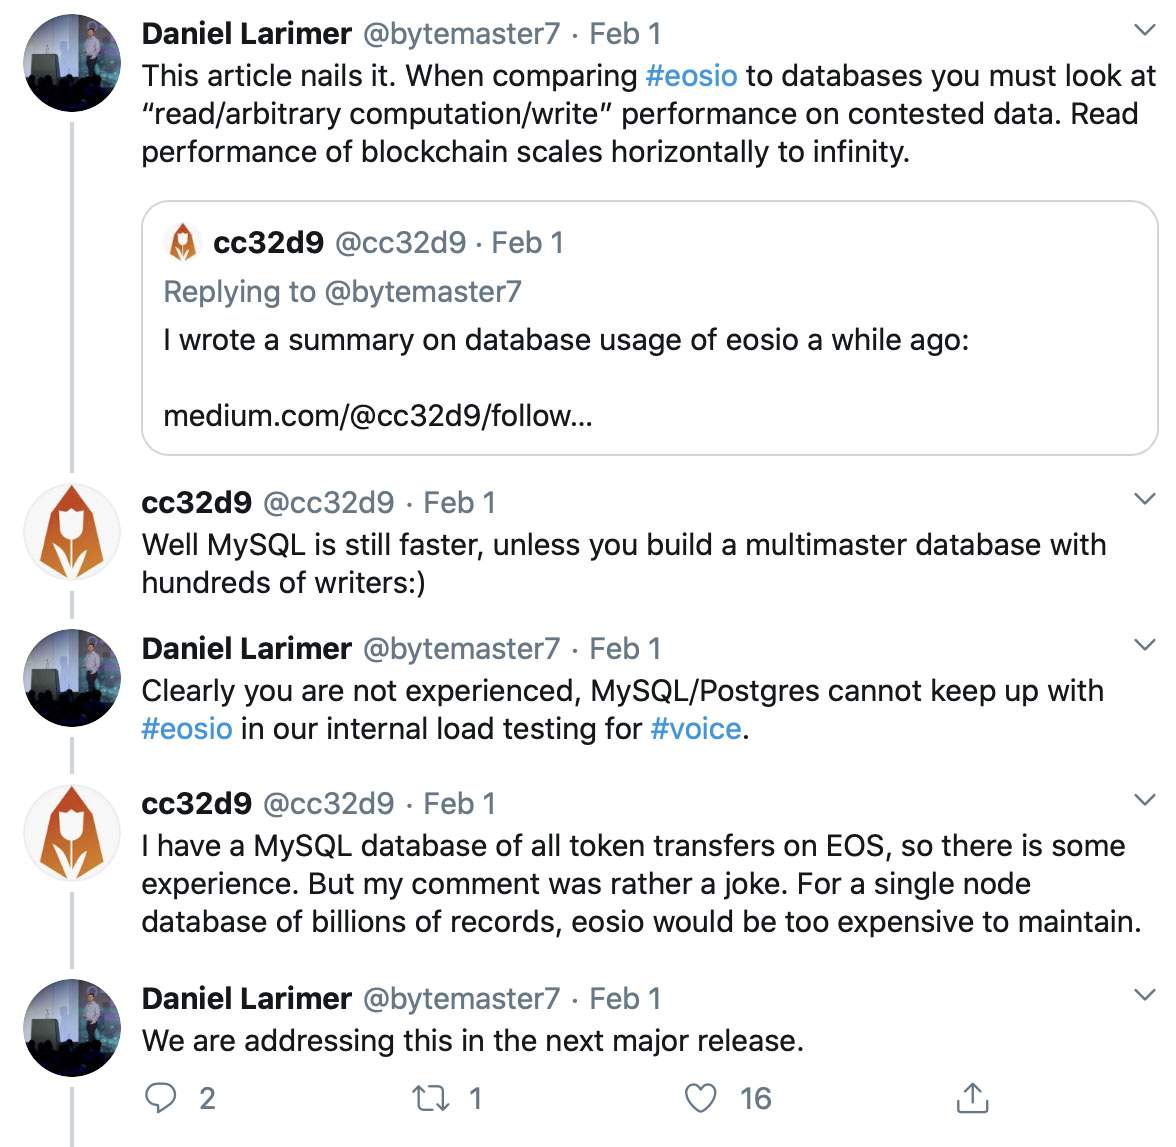Click @bytemaster7 in 'Replying to' line
The width and height of the screenshot is (1176, 1147).
pyautogui.click(x=423, y=292)
